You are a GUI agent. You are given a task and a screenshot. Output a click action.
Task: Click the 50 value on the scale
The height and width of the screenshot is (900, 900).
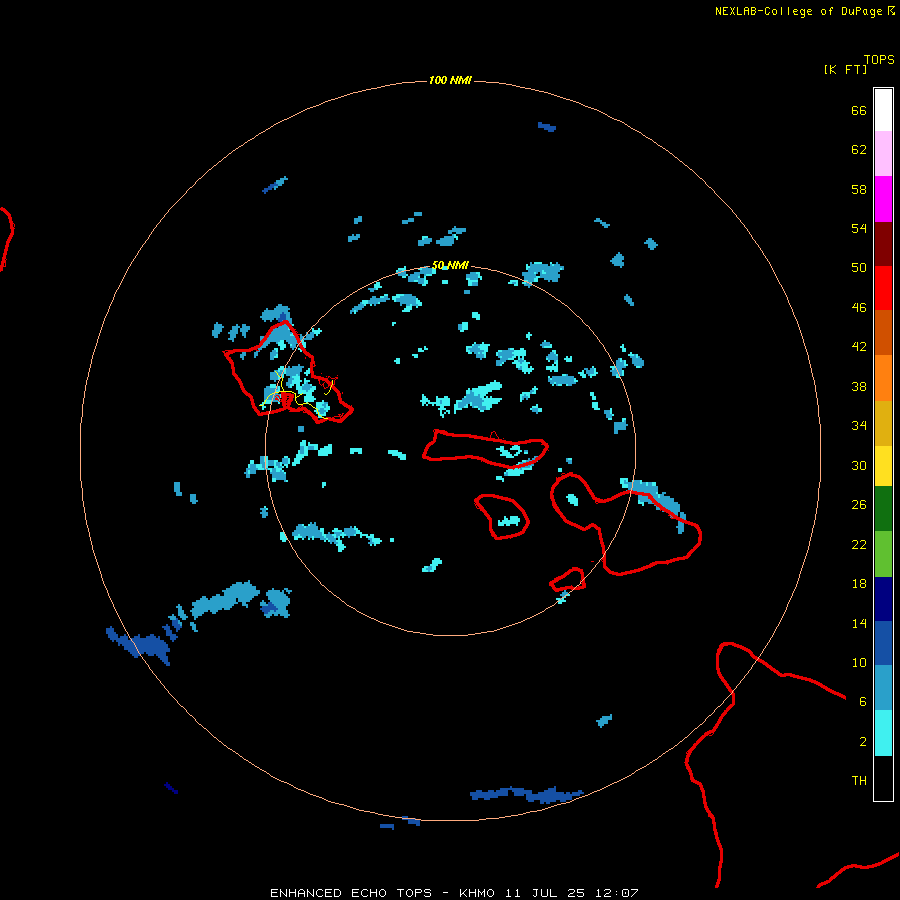click(859, 268)
